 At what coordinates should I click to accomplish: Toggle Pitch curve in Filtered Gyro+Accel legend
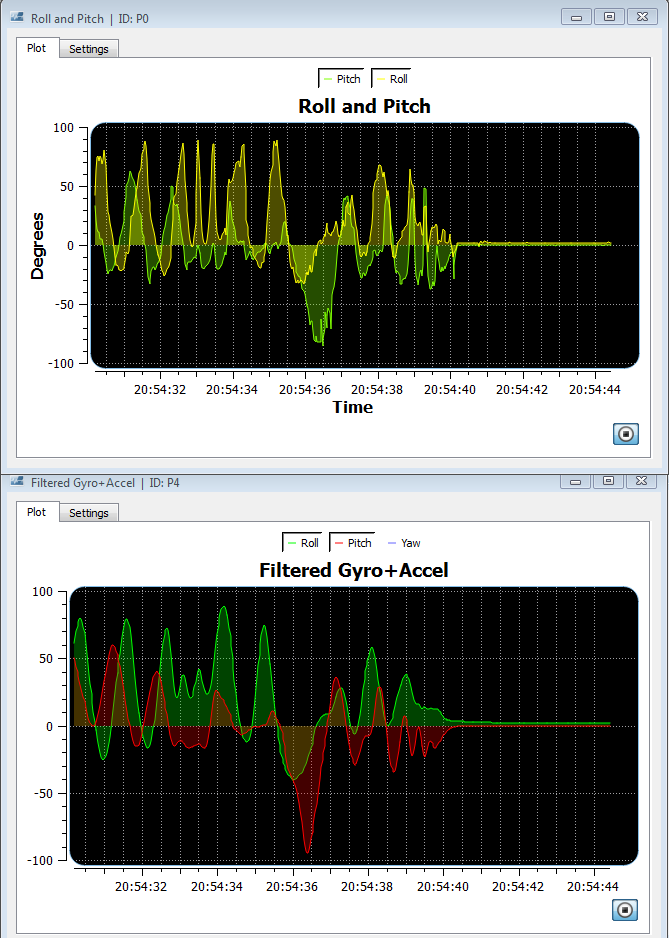352,543
